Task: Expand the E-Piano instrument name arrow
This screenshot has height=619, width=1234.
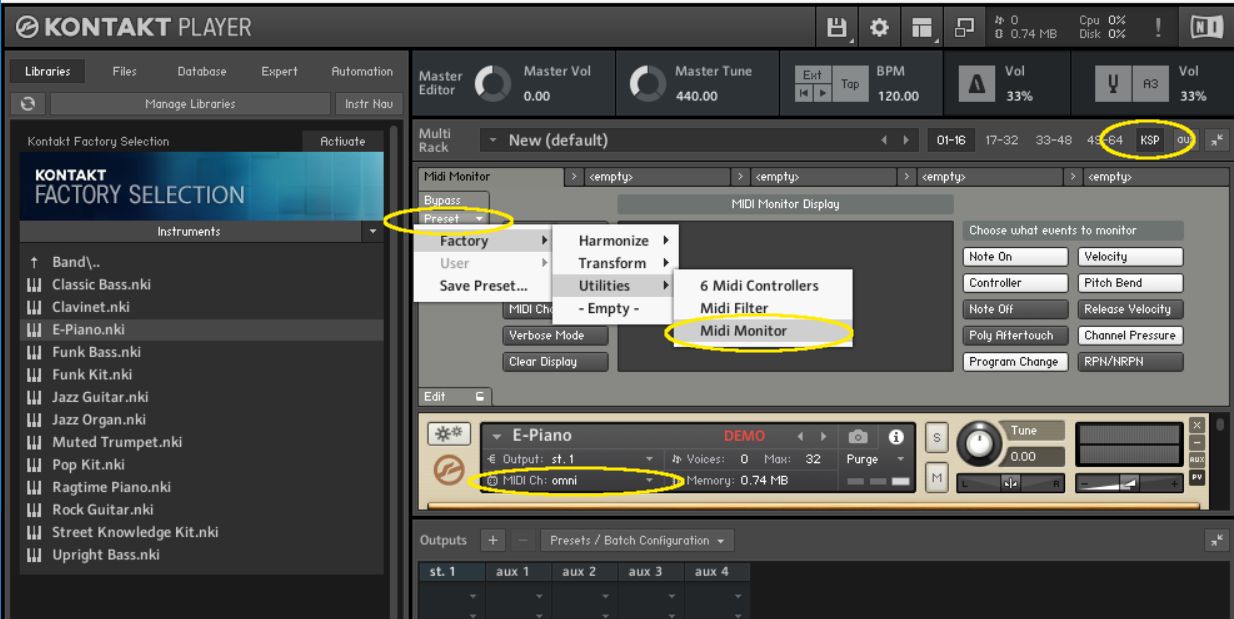Action: click(497, 437)
